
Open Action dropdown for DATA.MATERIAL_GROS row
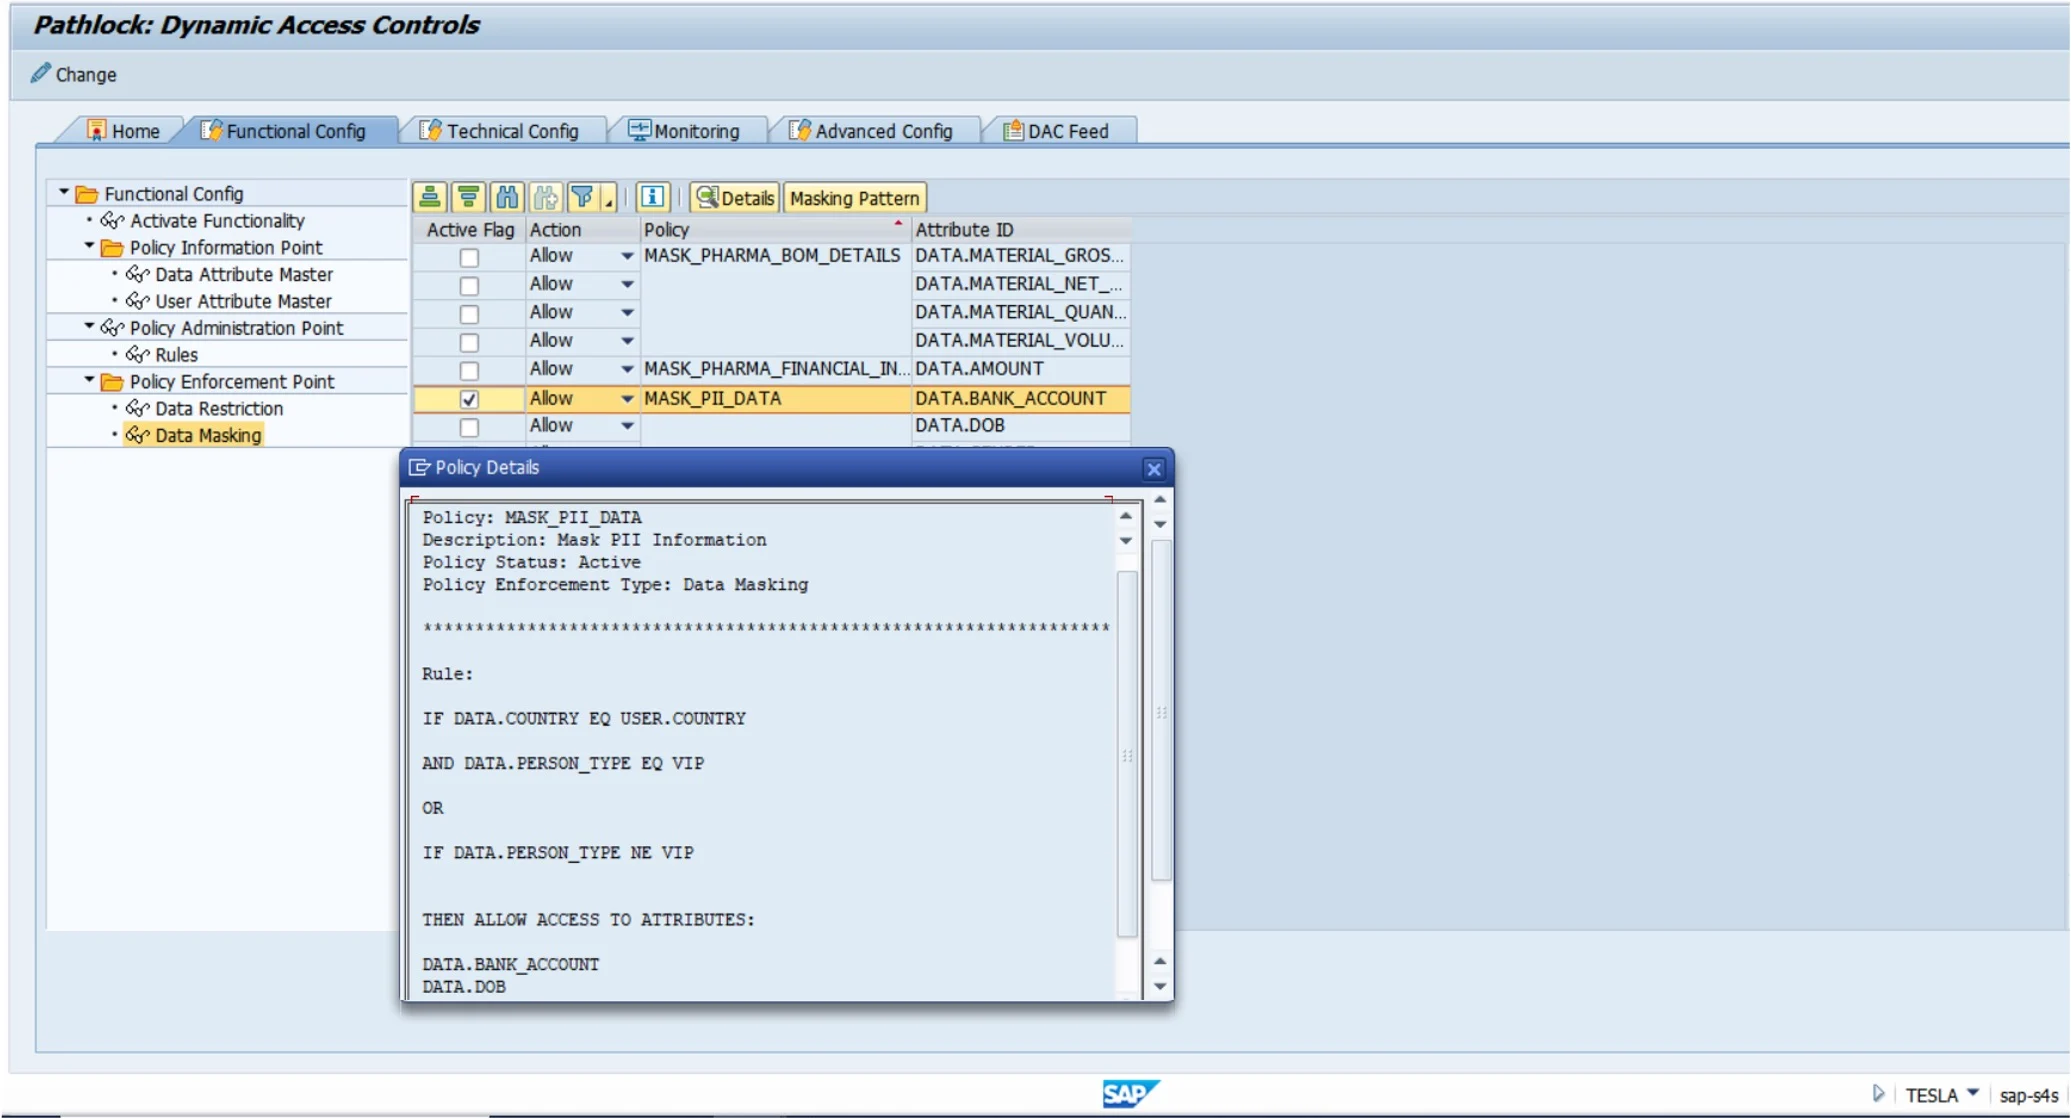[x=627, y=256]
